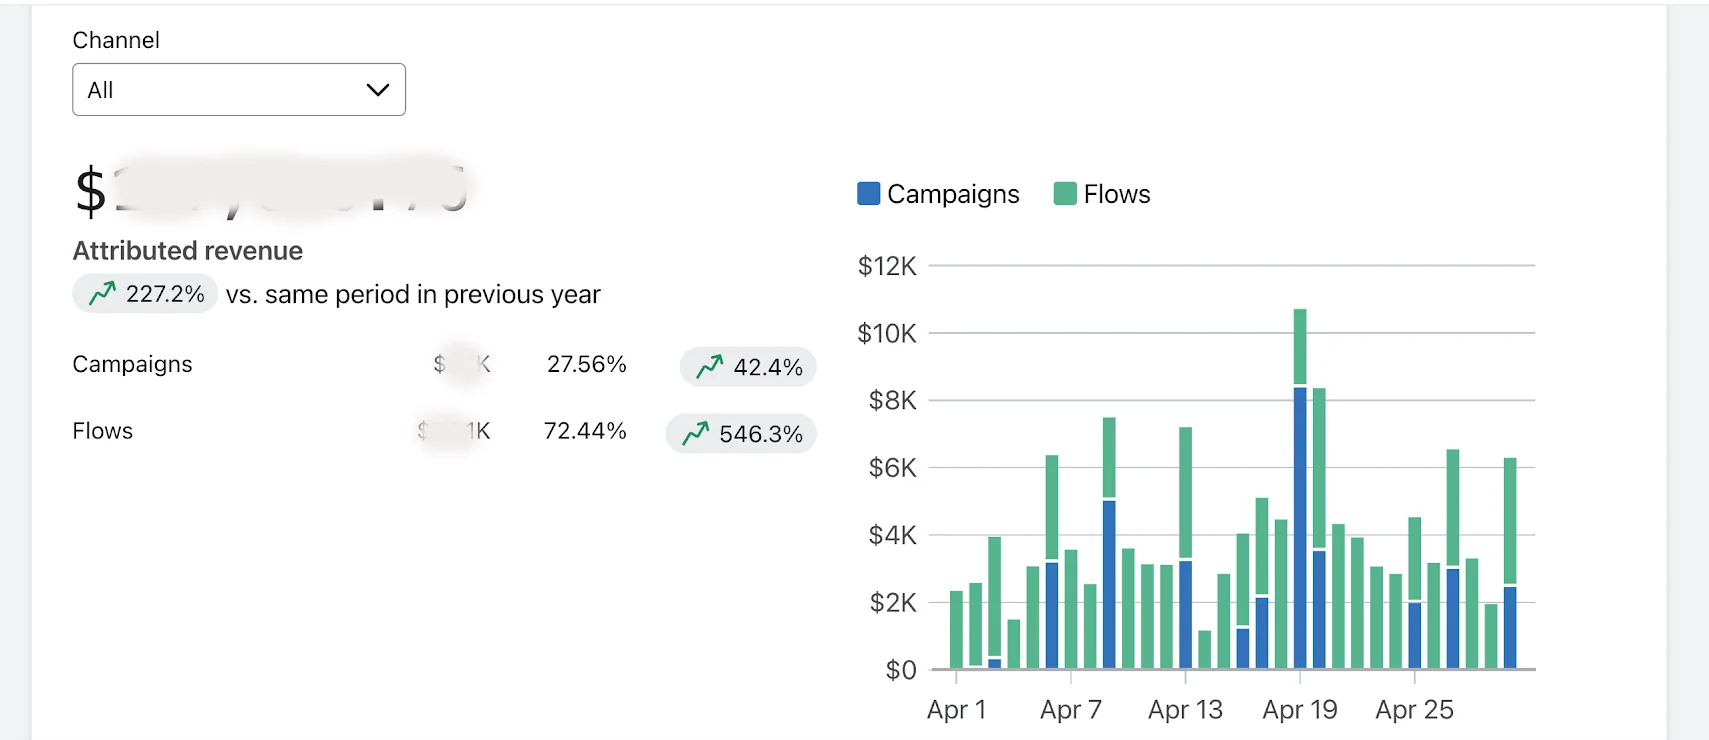Click the Apr 1 axis label
Image resolution: width=1709 pixels, height=740 pixels.
[x=956, y=710]
